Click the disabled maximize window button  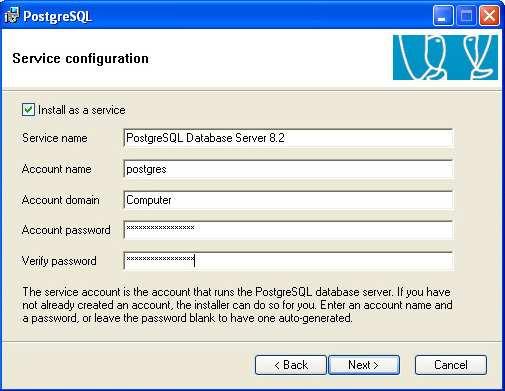(466, 15)
